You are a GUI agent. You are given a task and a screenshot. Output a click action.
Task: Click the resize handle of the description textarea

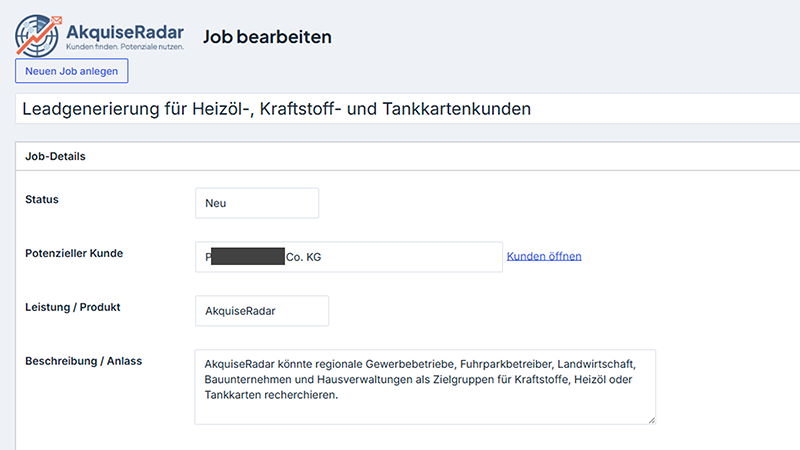(x=652, y=420)
